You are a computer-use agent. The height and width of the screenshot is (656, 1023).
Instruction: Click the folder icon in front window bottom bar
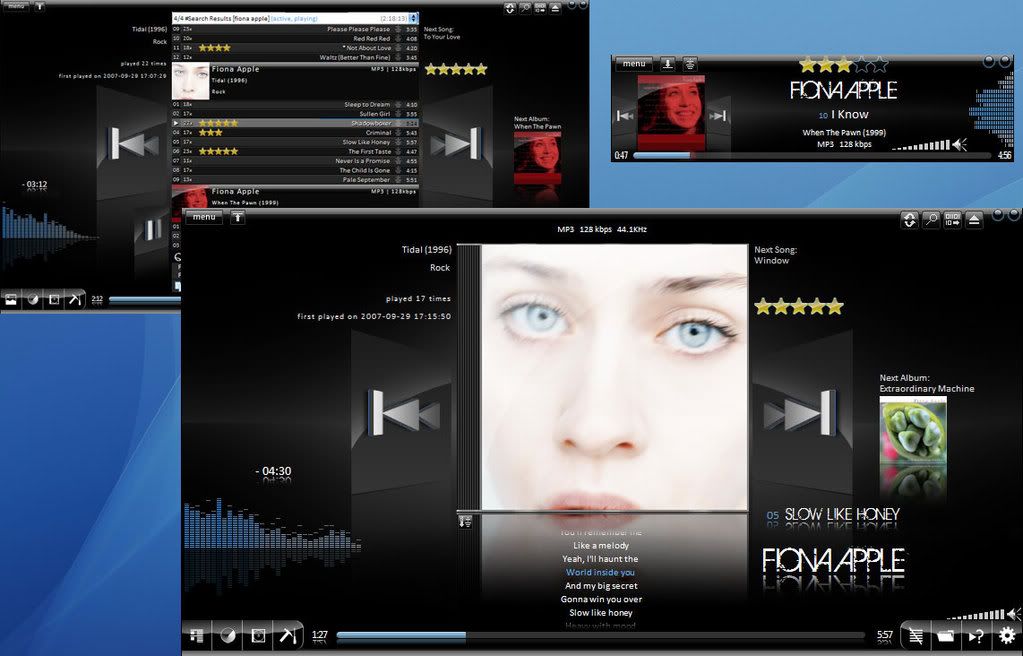pos(946,636)
